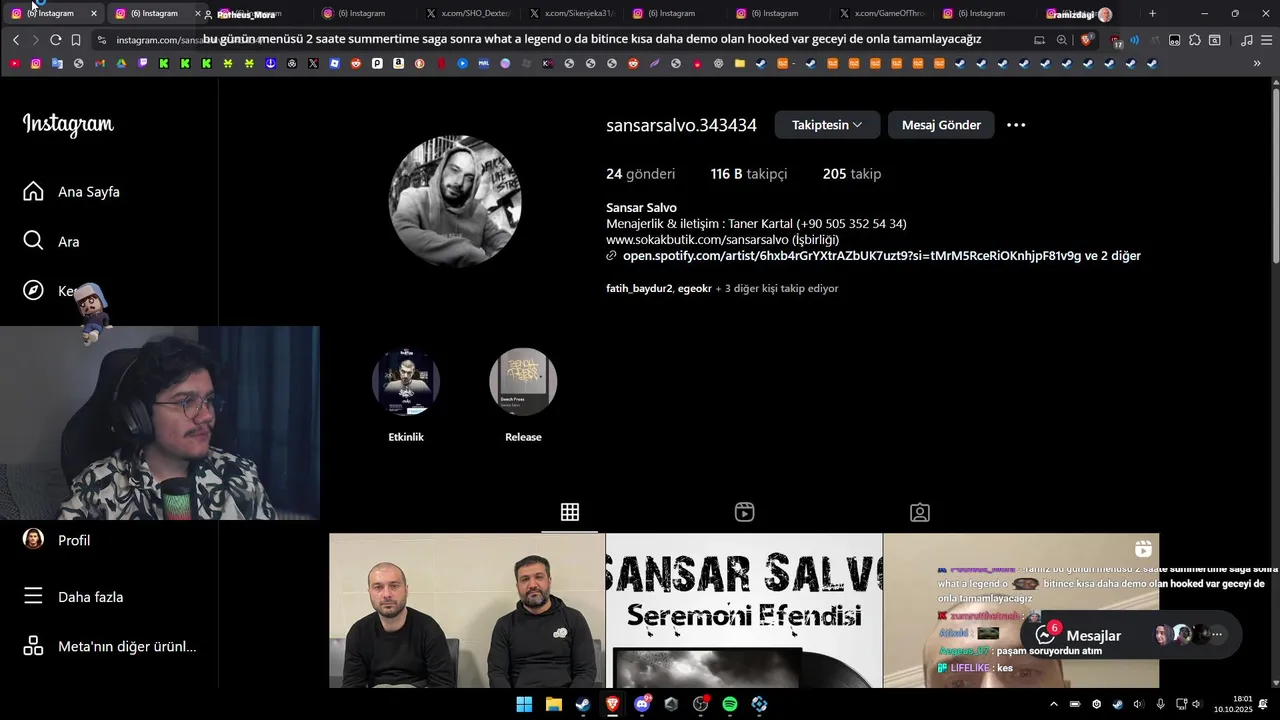Image resolution: width=1280 pixels, height=720 pixels.
Task: Bookmark this page with the bookmark icon
Action: coord(76,40)
